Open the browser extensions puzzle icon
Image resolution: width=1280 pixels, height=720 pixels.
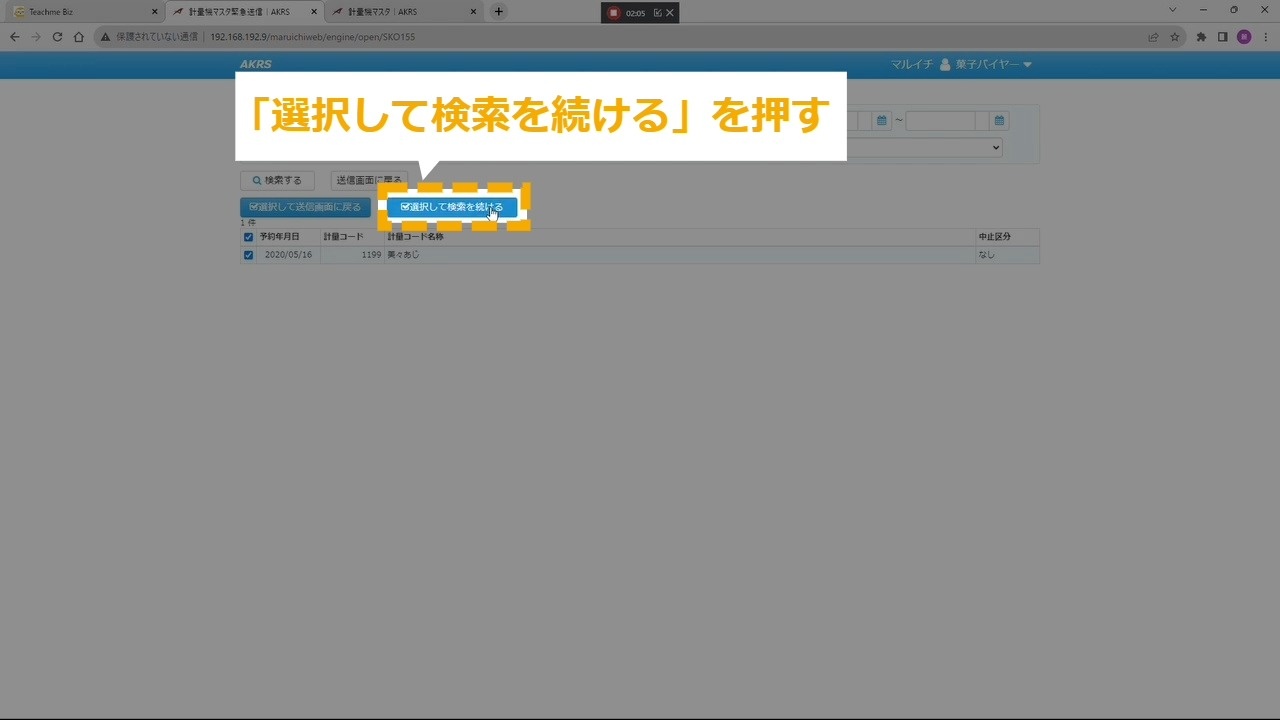point(1201,37)
